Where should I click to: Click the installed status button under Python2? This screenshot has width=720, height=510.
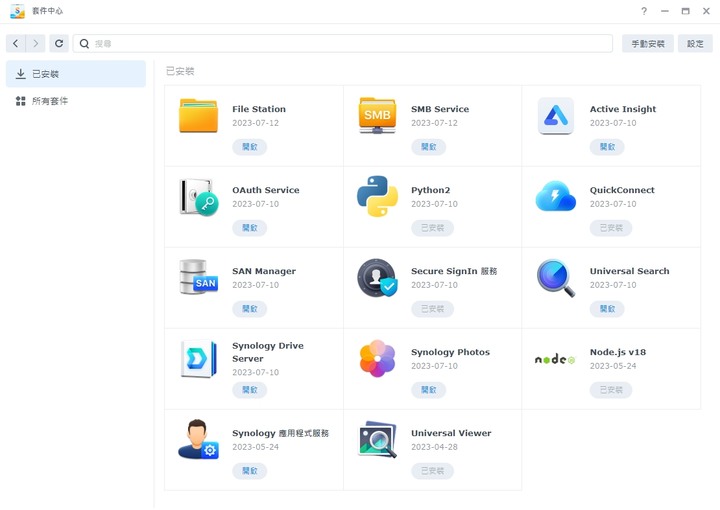pos(433,228)
